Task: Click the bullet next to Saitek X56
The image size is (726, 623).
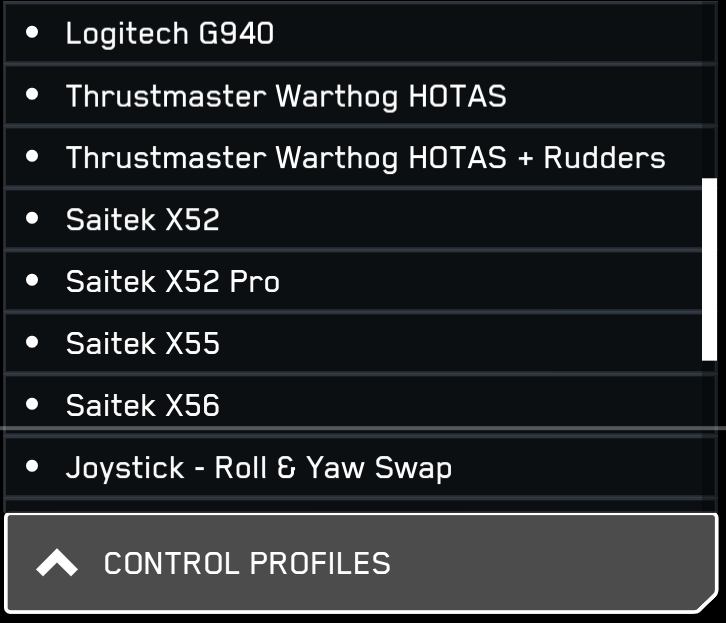Action: pyautogui.click(x=32, y=405)
